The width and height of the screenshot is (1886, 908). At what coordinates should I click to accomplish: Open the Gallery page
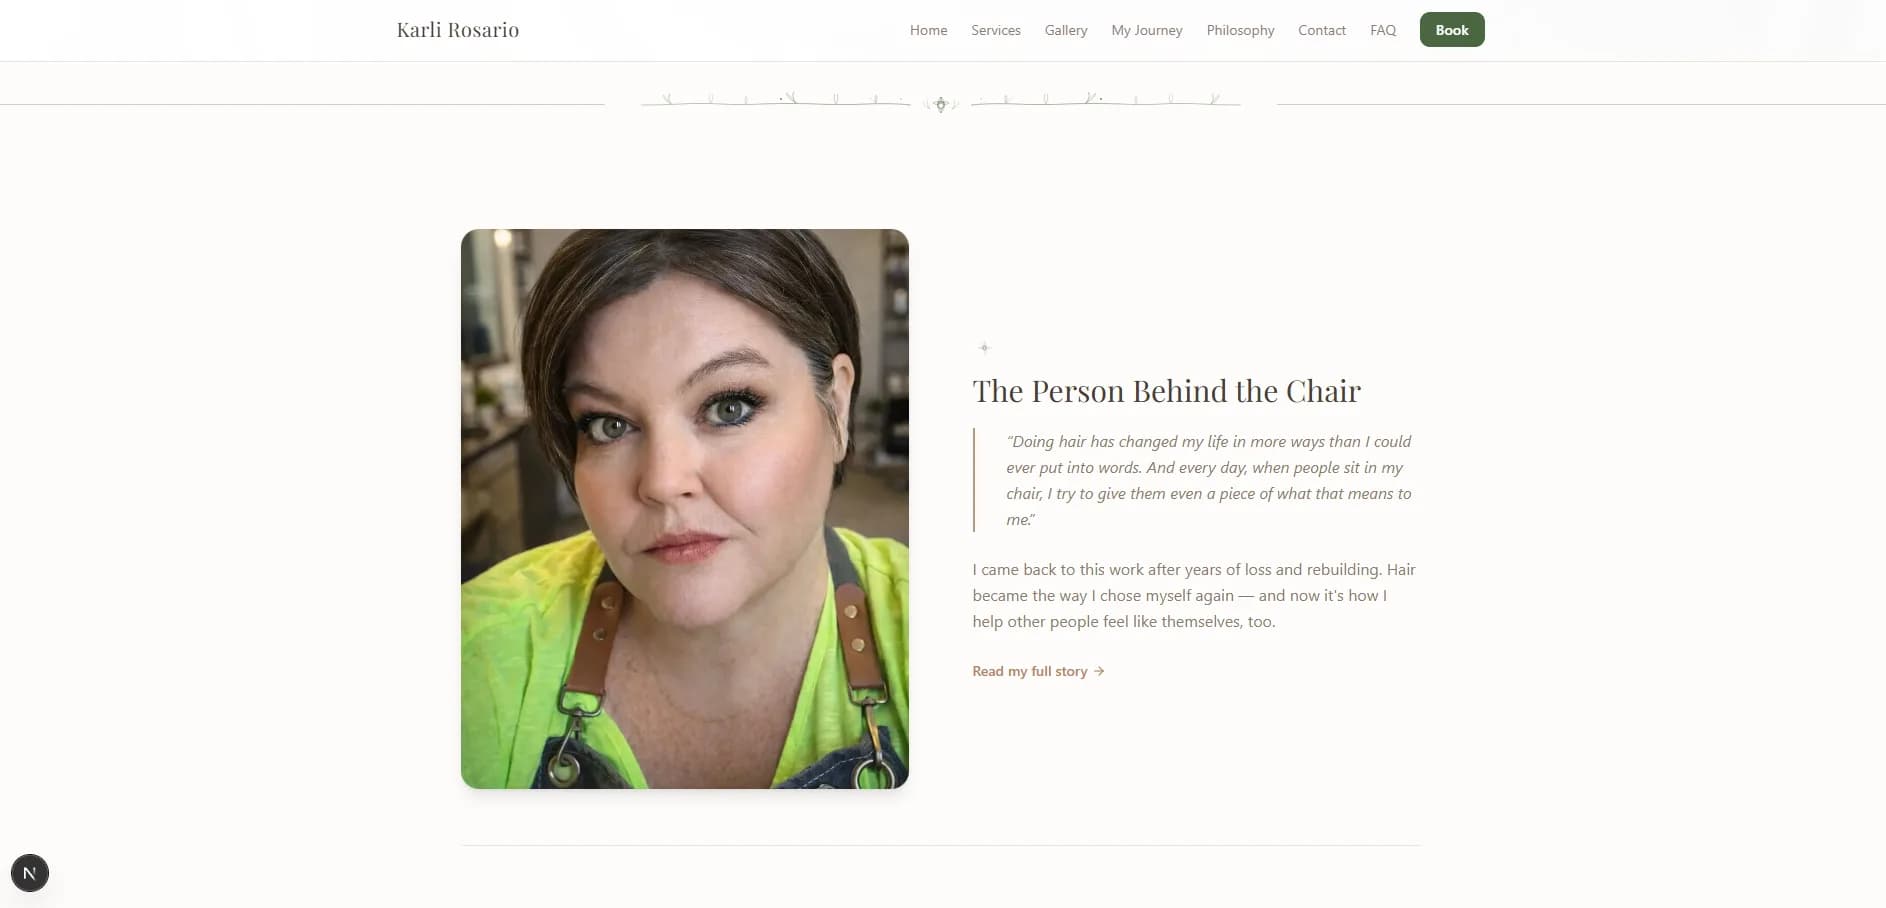coord(1066,30)
